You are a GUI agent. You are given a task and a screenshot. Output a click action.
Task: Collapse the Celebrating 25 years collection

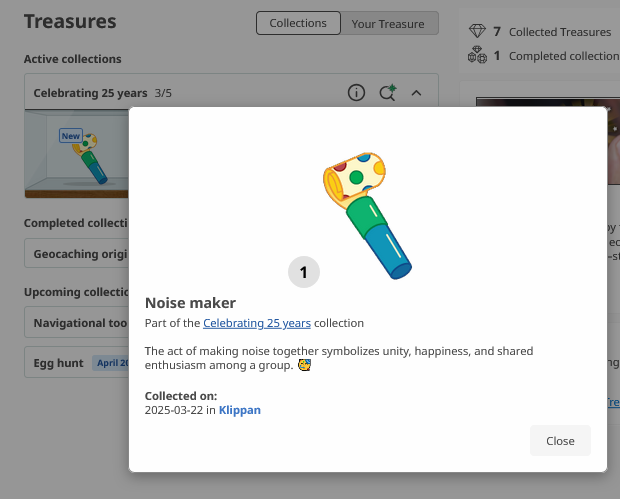point(417,93)
